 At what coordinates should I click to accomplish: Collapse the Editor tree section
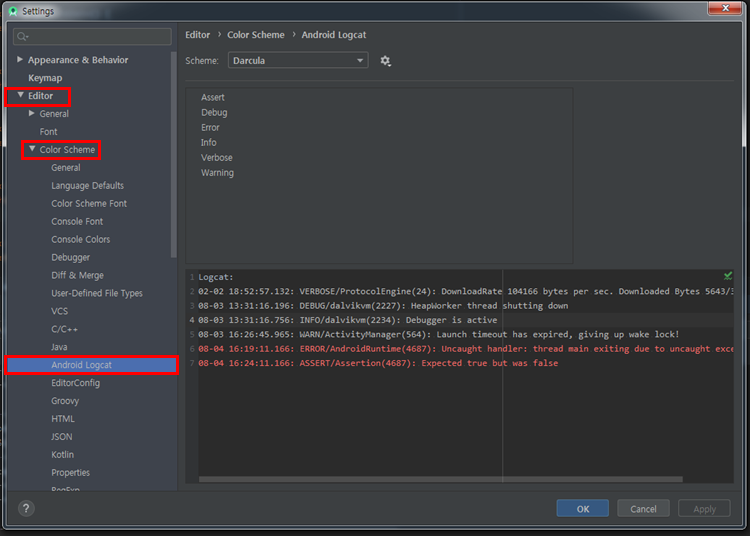(21, 95)
